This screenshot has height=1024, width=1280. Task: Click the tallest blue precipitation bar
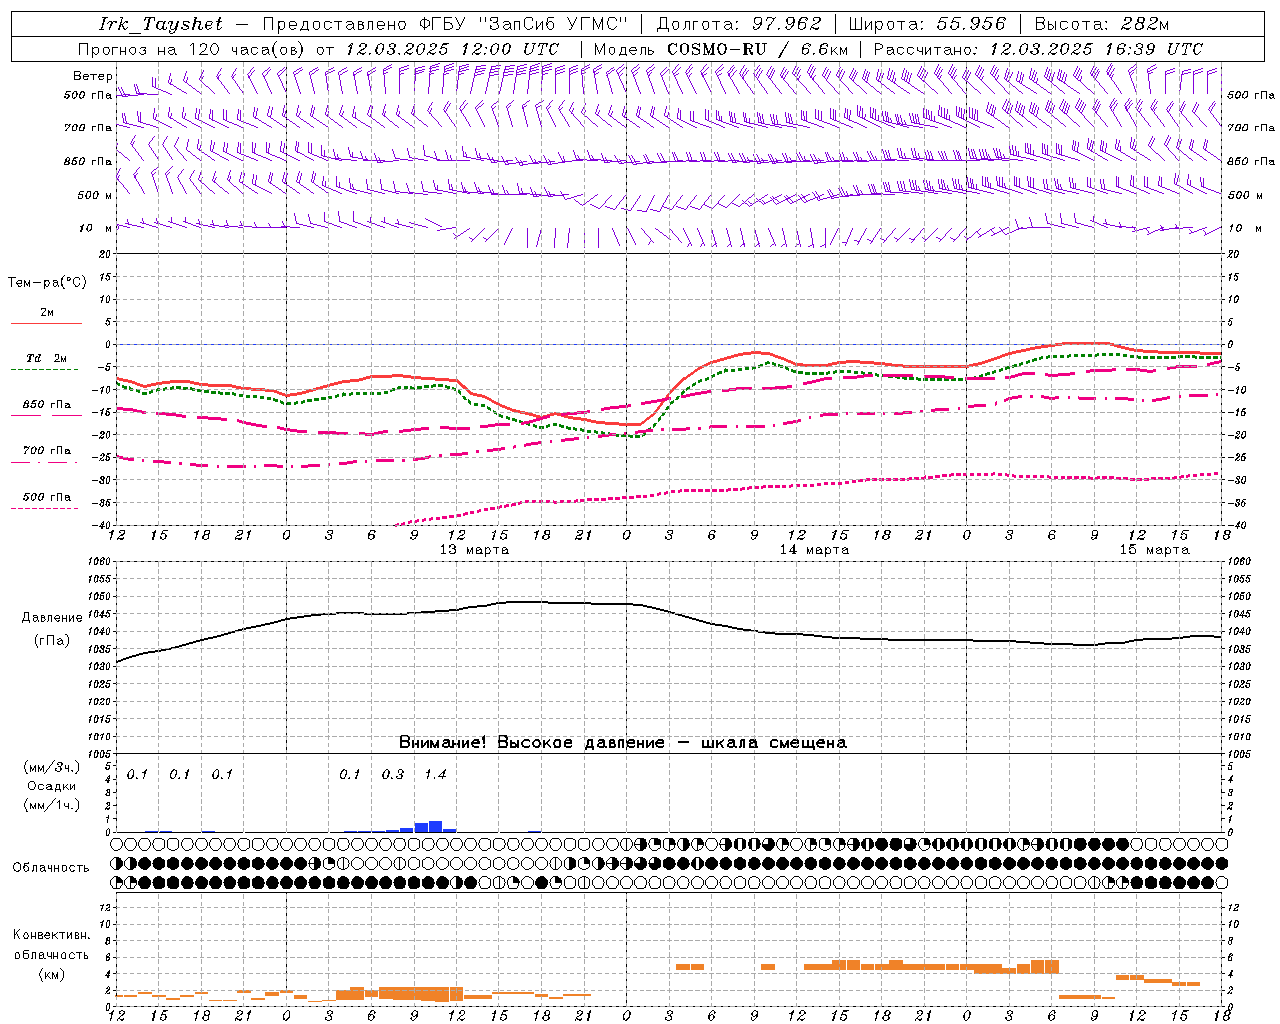pyautogui.click(x=435, y=826)
